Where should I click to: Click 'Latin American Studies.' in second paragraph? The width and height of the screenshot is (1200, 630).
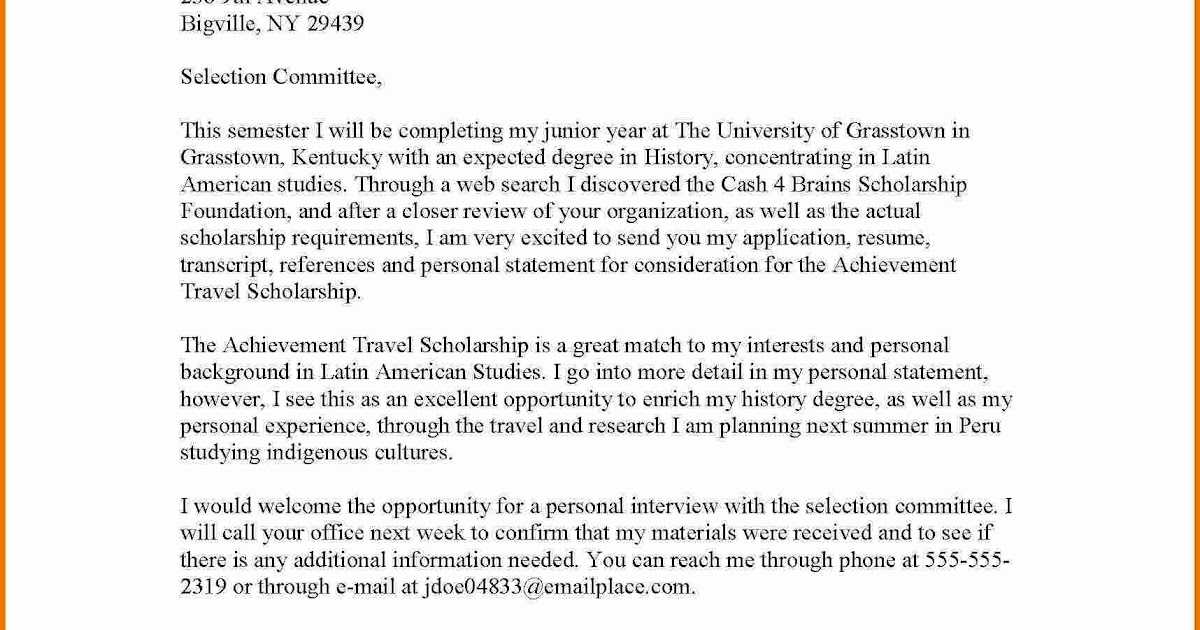(433, 372)
